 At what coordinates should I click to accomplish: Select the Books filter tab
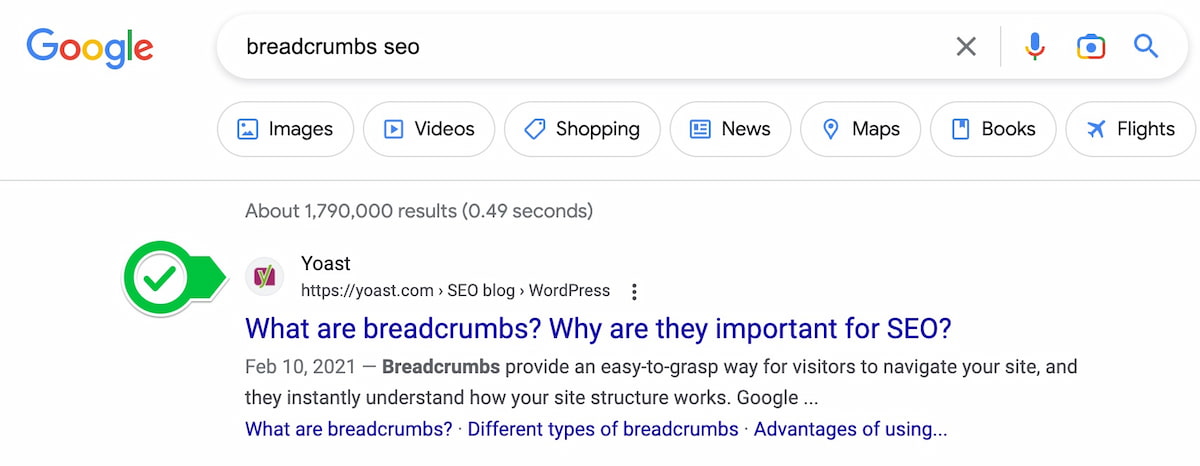[x=992, y=129]
